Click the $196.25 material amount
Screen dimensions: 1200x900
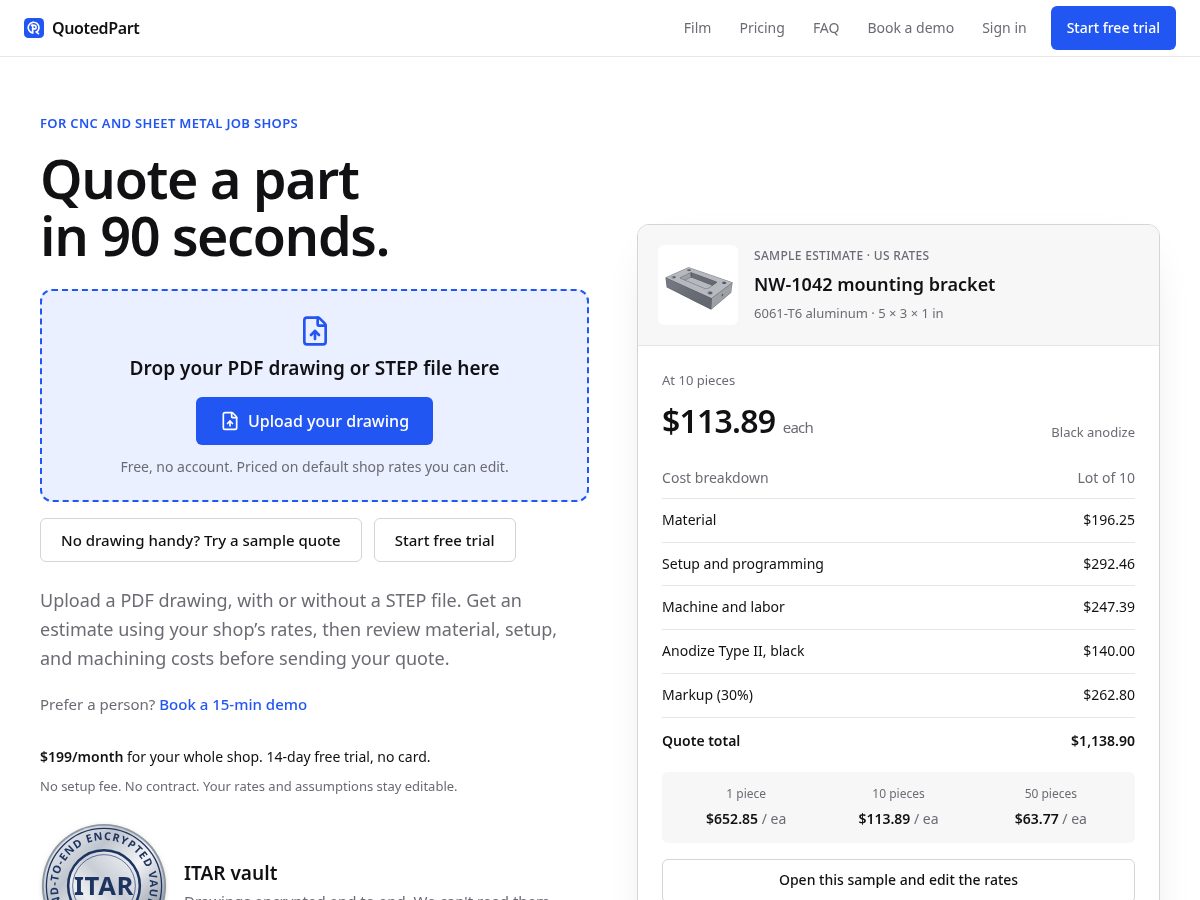pyautogui.click(x=1109, y=520)
